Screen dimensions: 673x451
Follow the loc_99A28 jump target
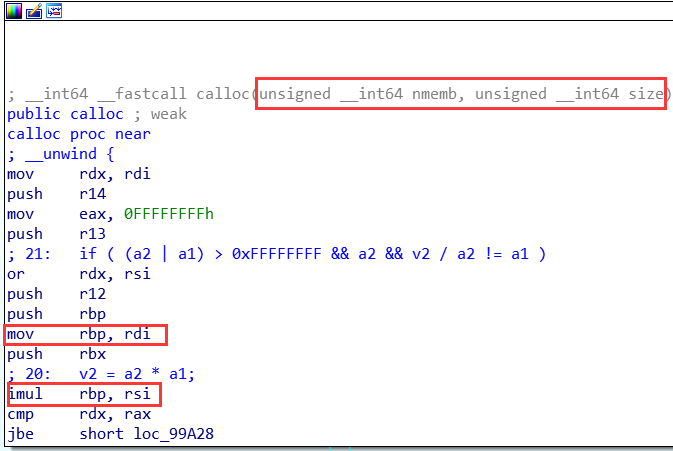click(x=173, y=434)
